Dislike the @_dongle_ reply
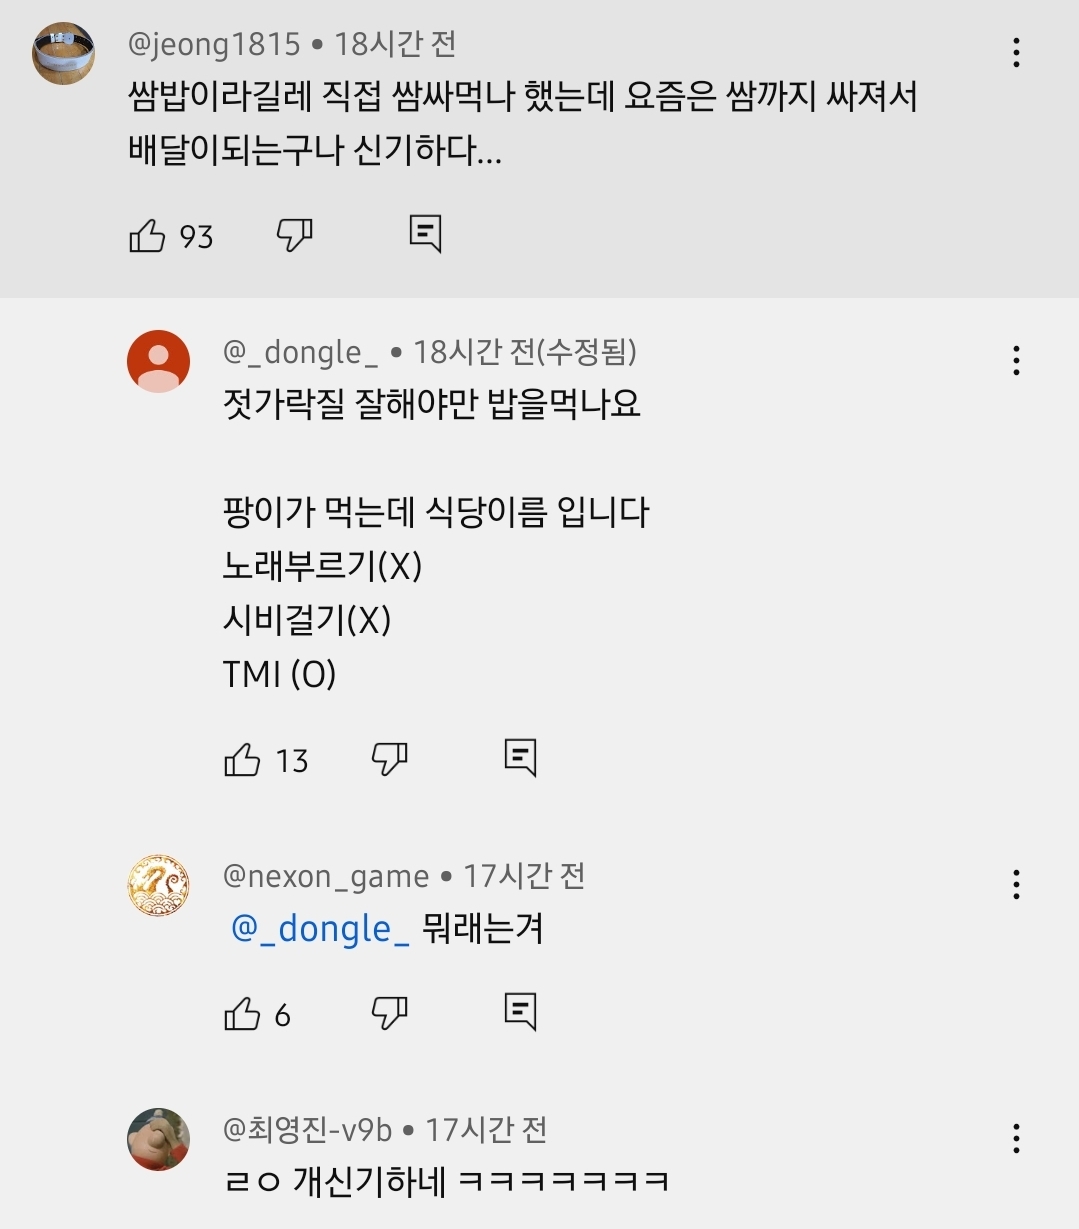This screenshot has height=1229, width=1079. (x=389, y=760)
